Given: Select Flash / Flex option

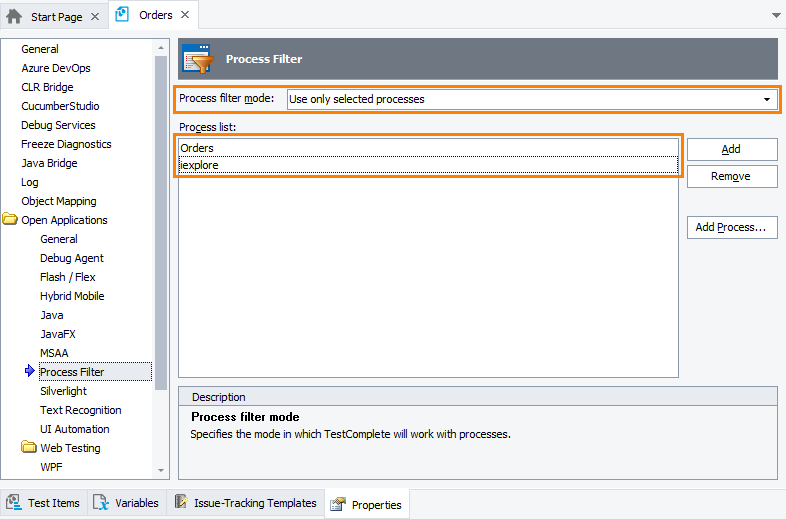Looking at the screenshot, I should click(68, 277).
